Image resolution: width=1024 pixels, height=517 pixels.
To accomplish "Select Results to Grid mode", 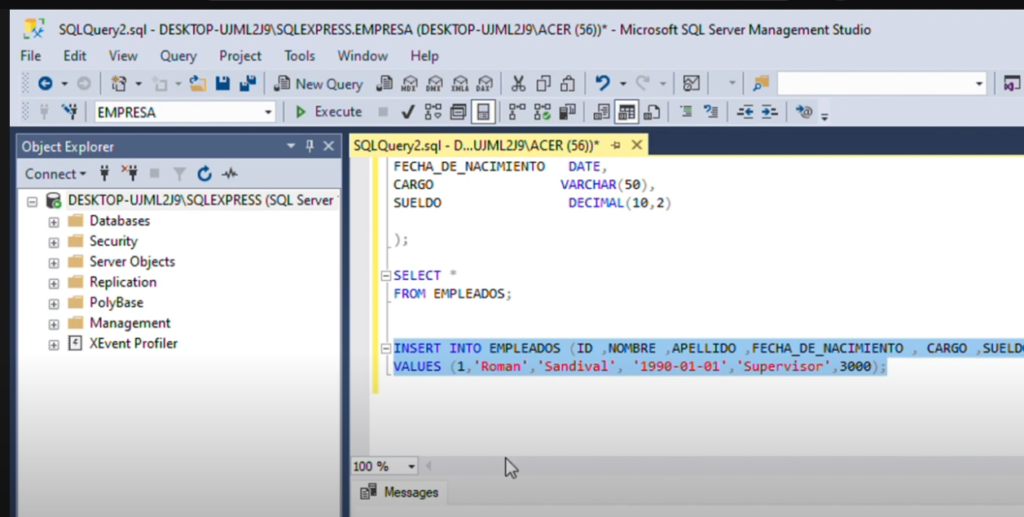I will click(x=626, y=112).
